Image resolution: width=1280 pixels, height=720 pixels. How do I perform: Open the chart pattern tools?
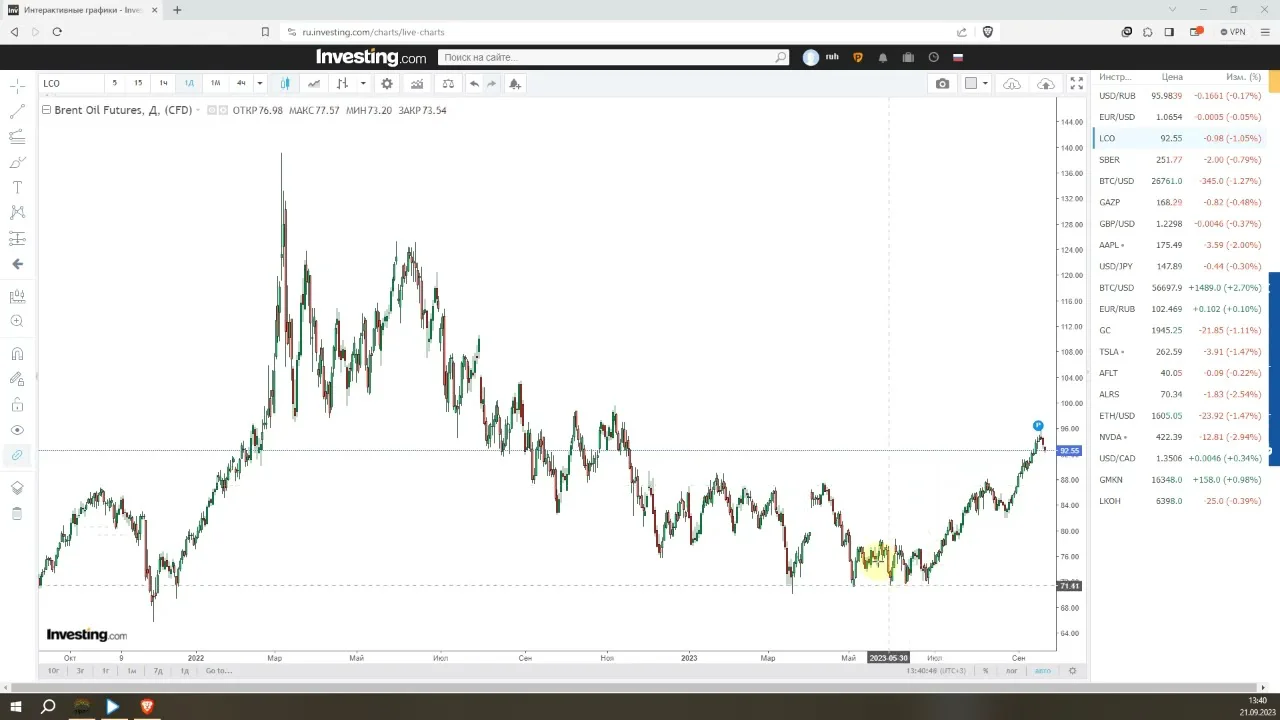coord(17,212)
